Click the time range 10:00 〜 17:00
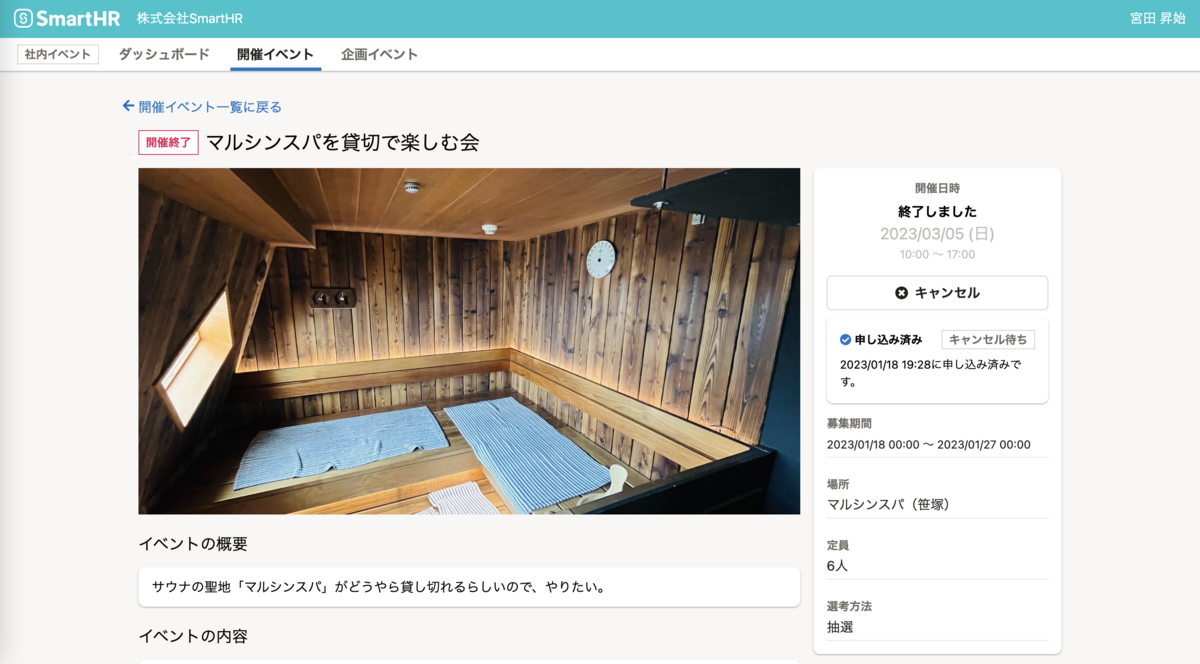The image size is (1200, 664). 937,254
